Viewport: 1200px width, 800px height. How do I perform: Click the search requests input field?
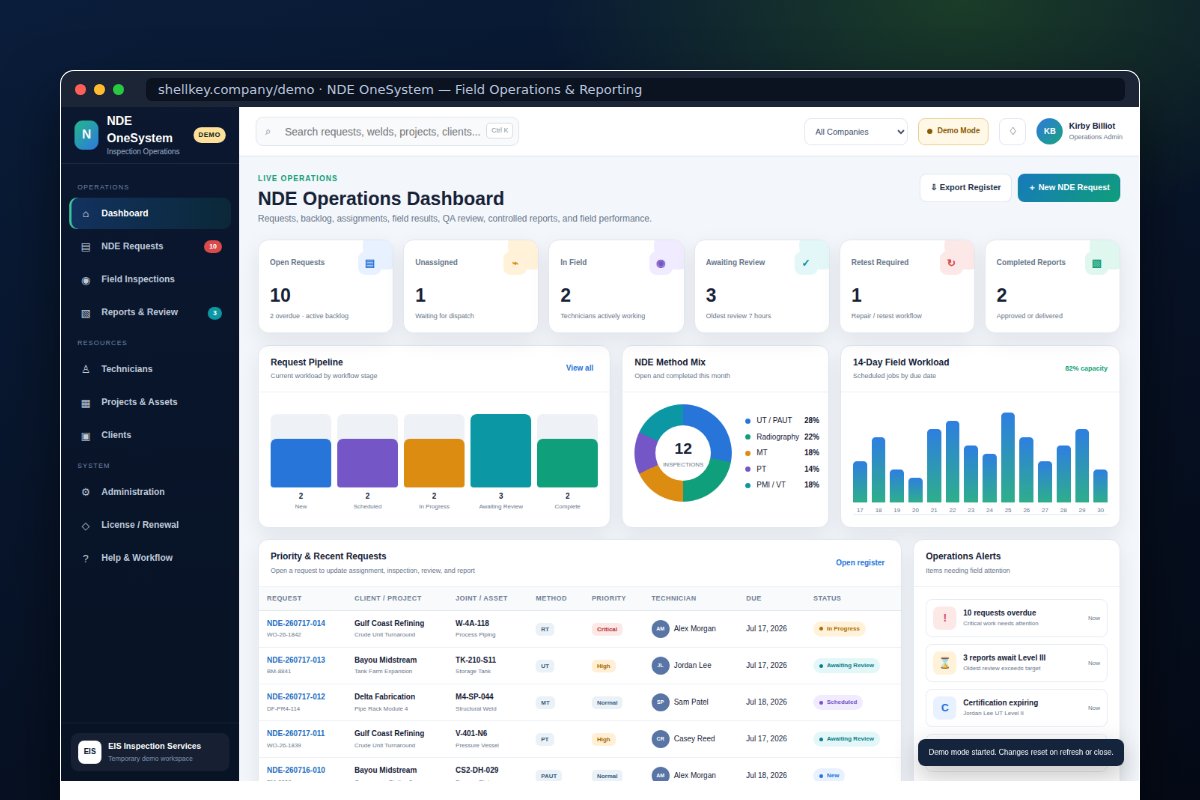(387, 131)
